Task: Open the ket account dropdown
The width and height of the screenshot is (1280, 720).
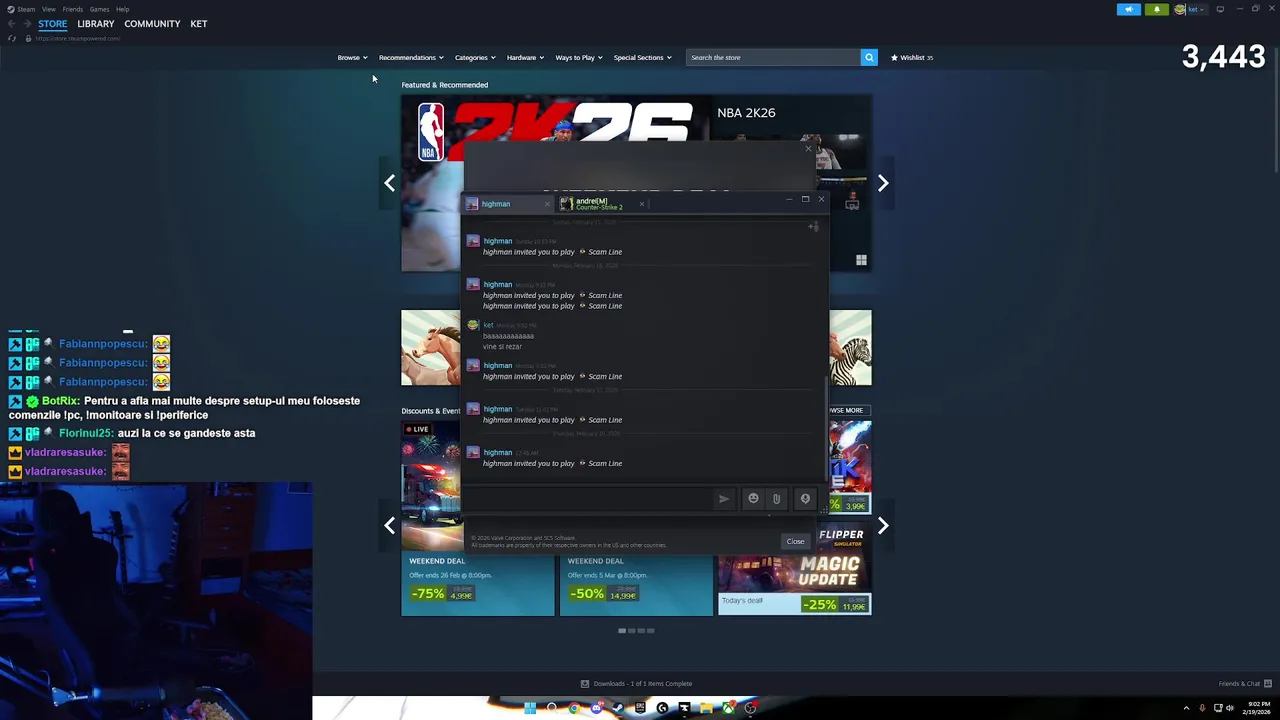Action: (1192, 9)
